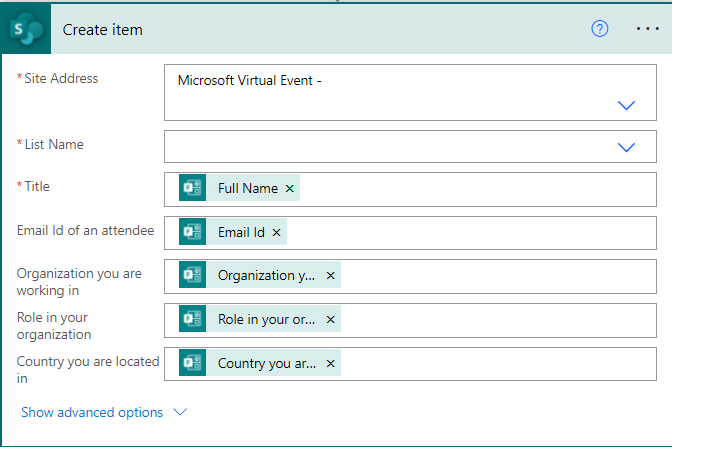The width and height of the screenshot is (701, 456).
Task: Expand the List Name dropdown
Action: [627, 147]
